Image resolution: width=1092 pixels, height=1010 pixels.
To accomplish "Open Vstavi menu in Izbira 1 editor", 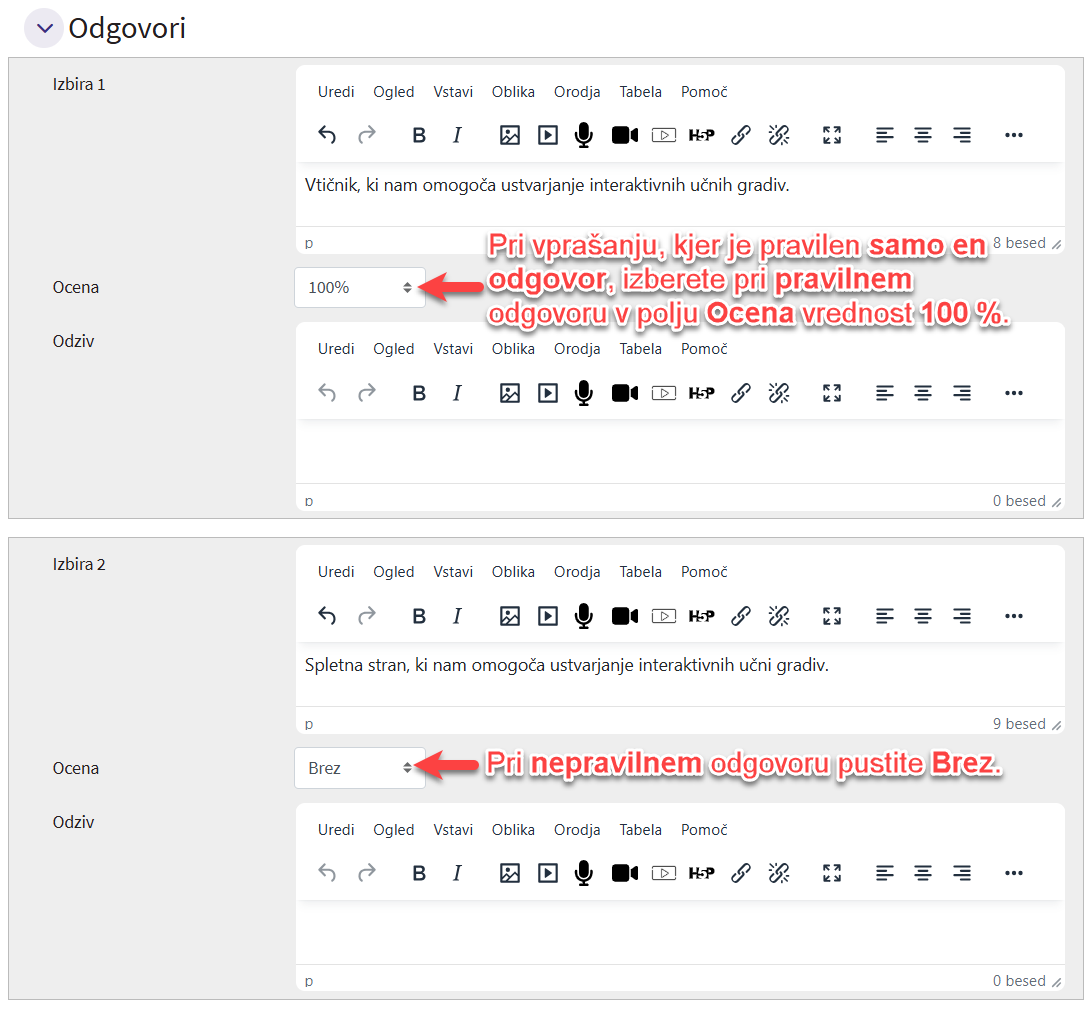I will point(453,92).
